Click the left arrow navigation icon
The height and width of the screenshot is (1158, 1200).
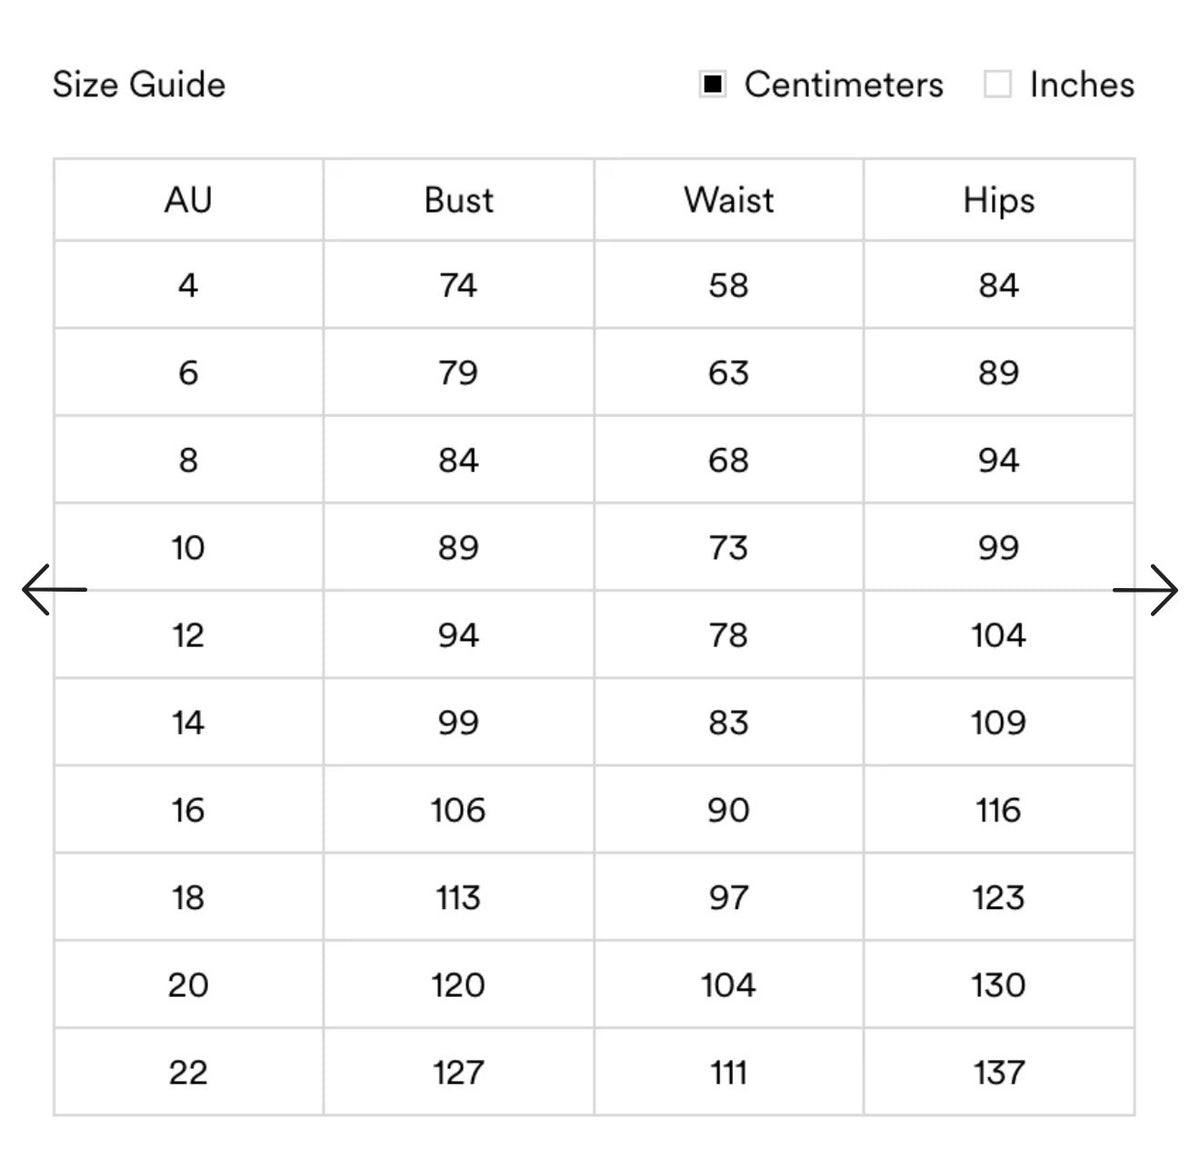tap(54, 590)
